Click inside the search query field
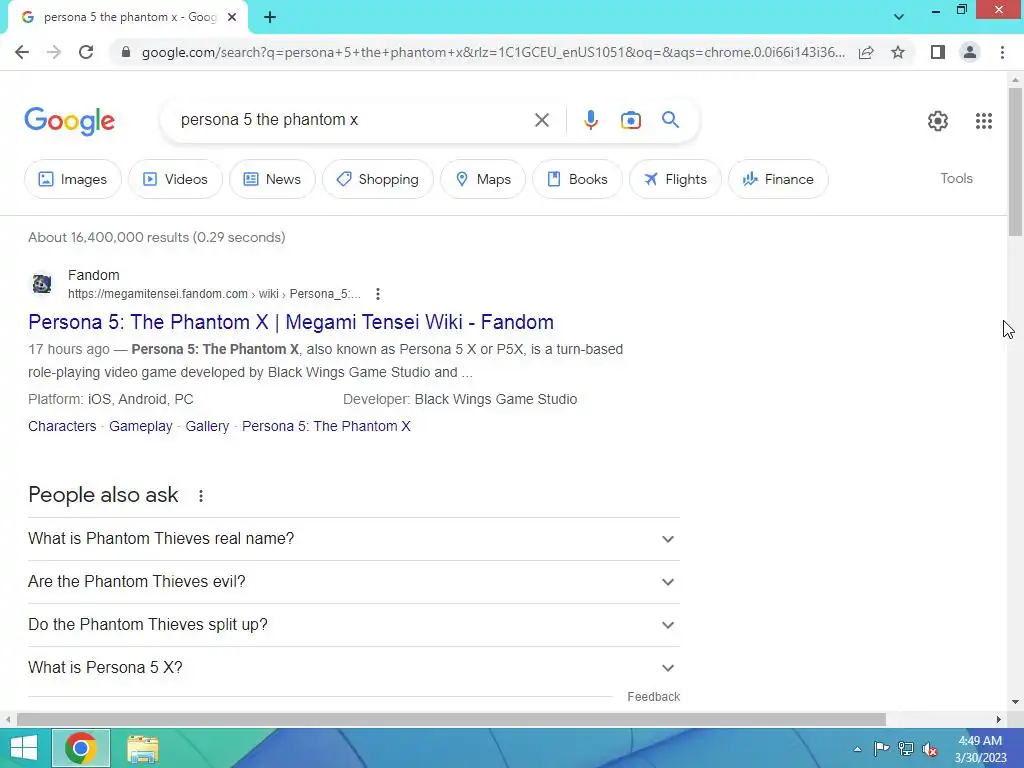This screenshot has width=1024, height=768. [x=349, y=120]
